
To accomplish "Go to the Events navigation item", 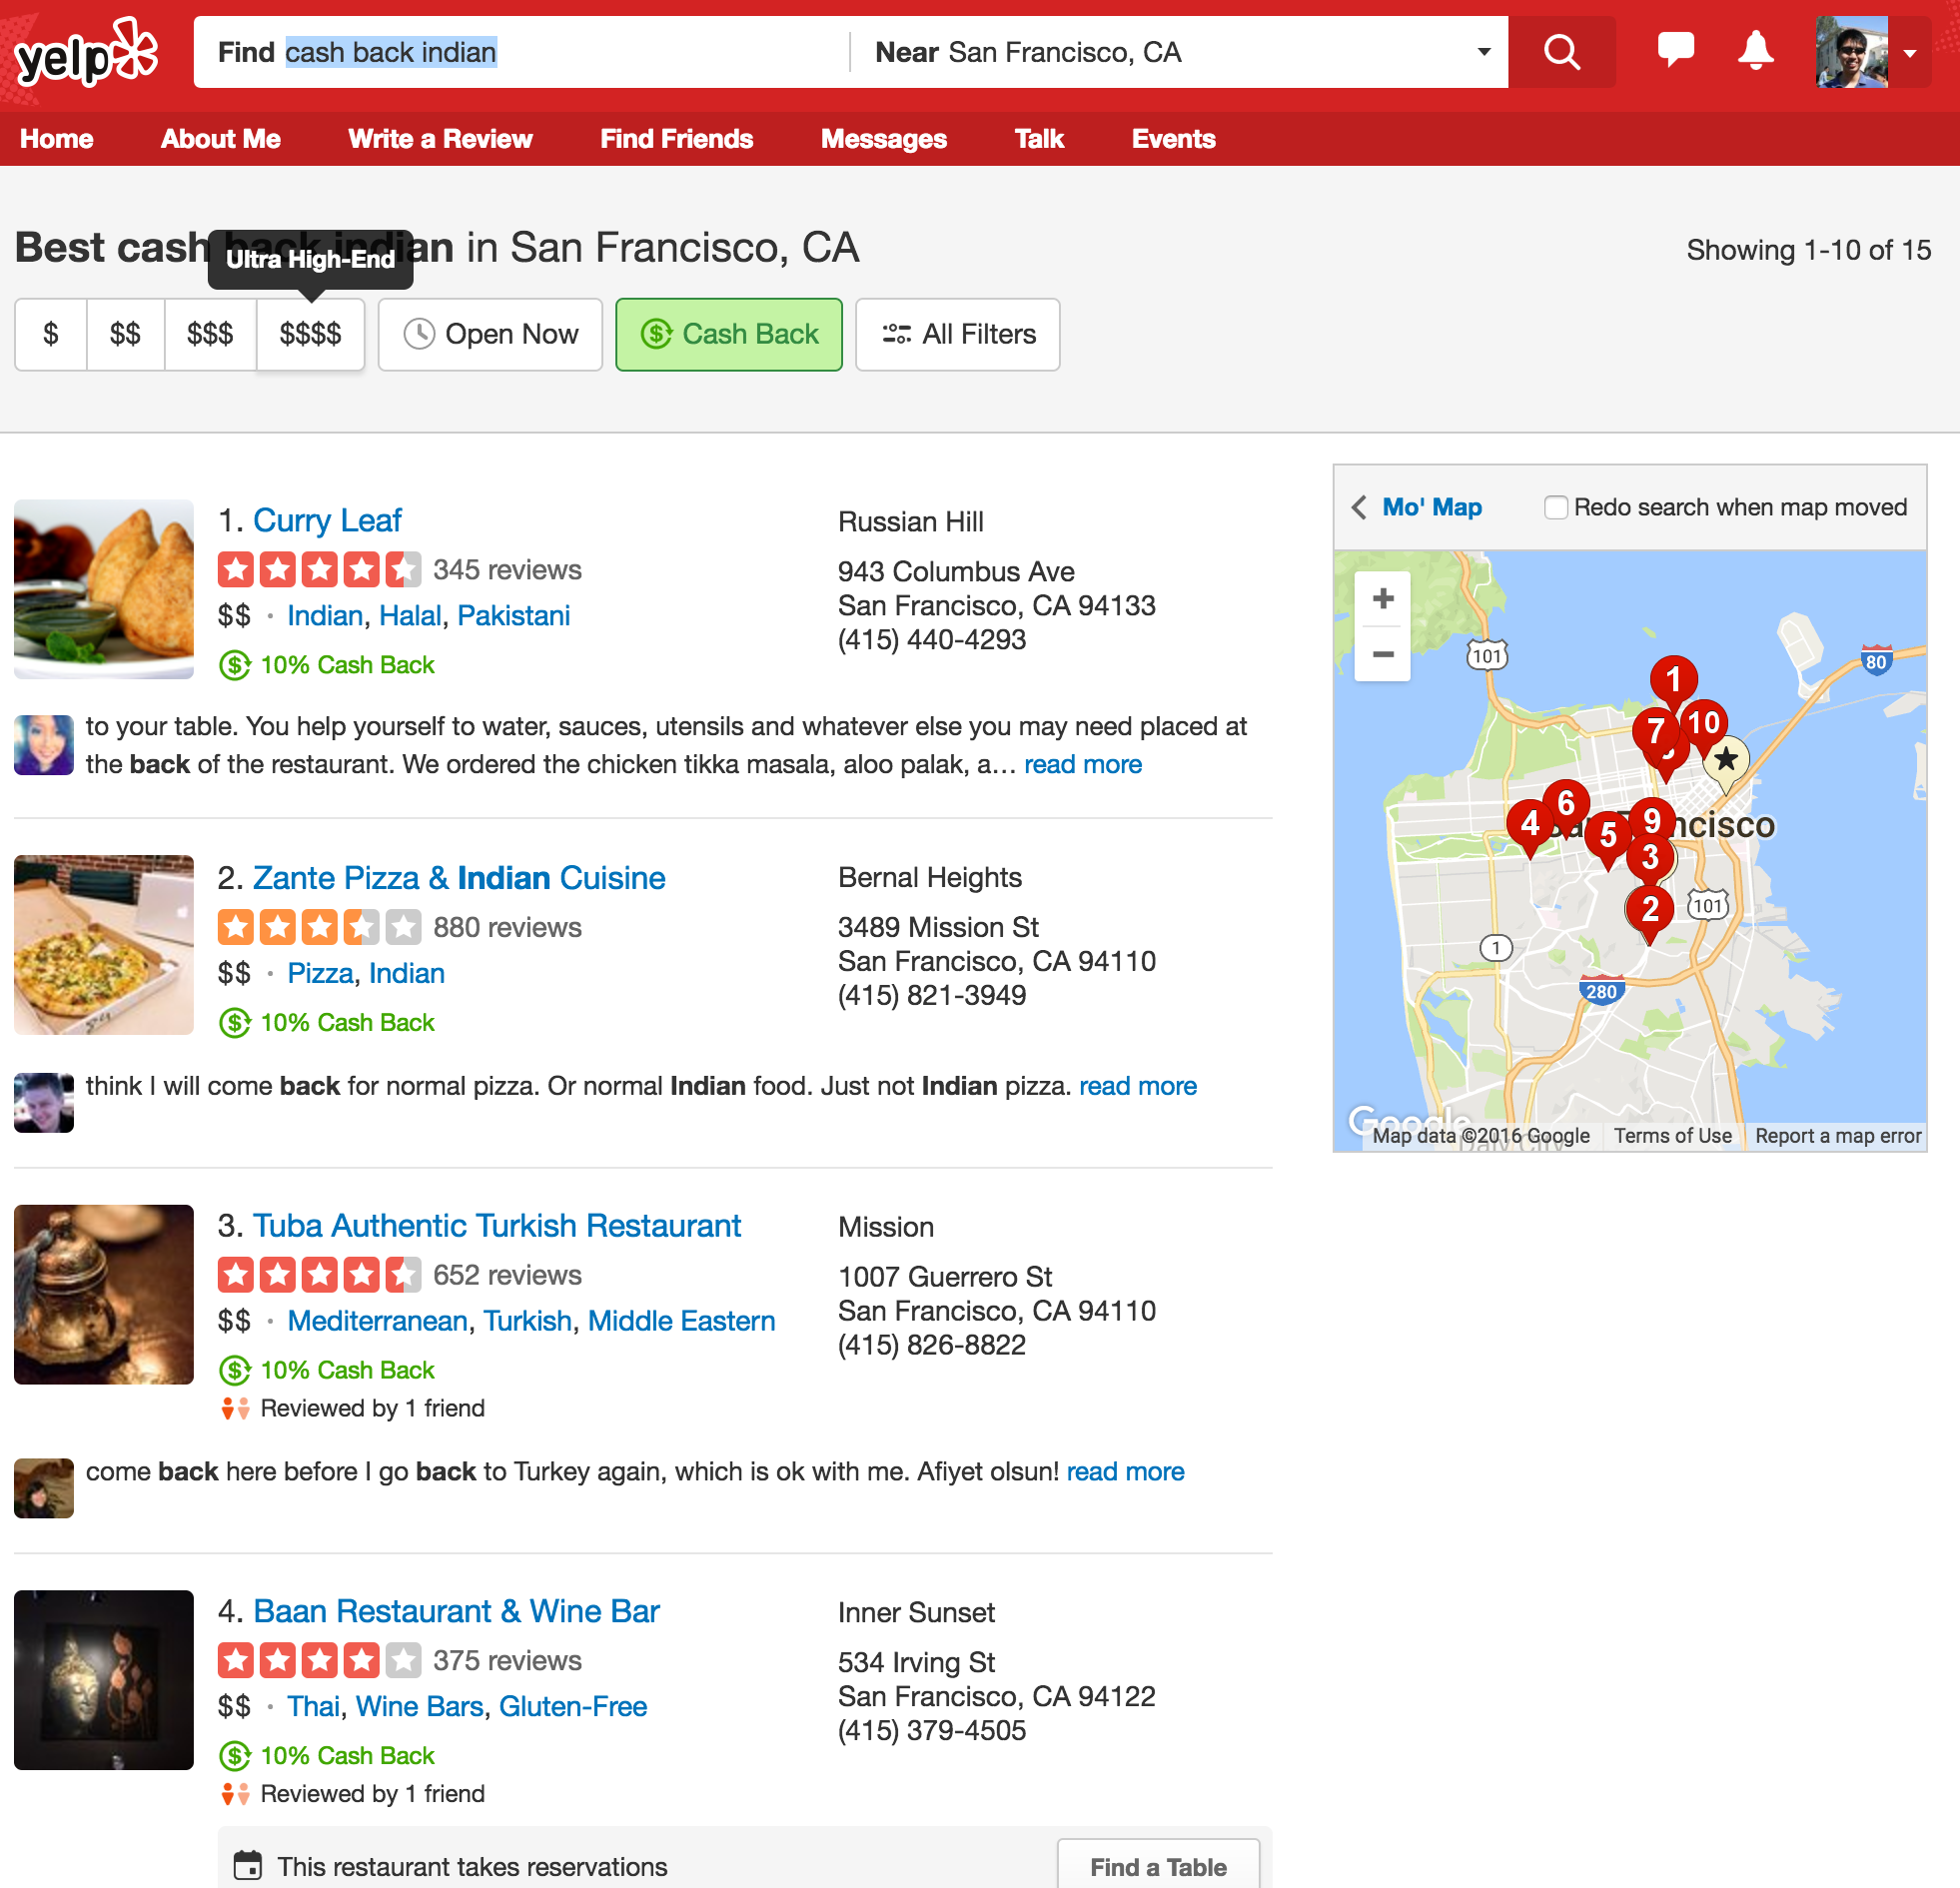I will pyautogui.click(x=1173, y=139).
